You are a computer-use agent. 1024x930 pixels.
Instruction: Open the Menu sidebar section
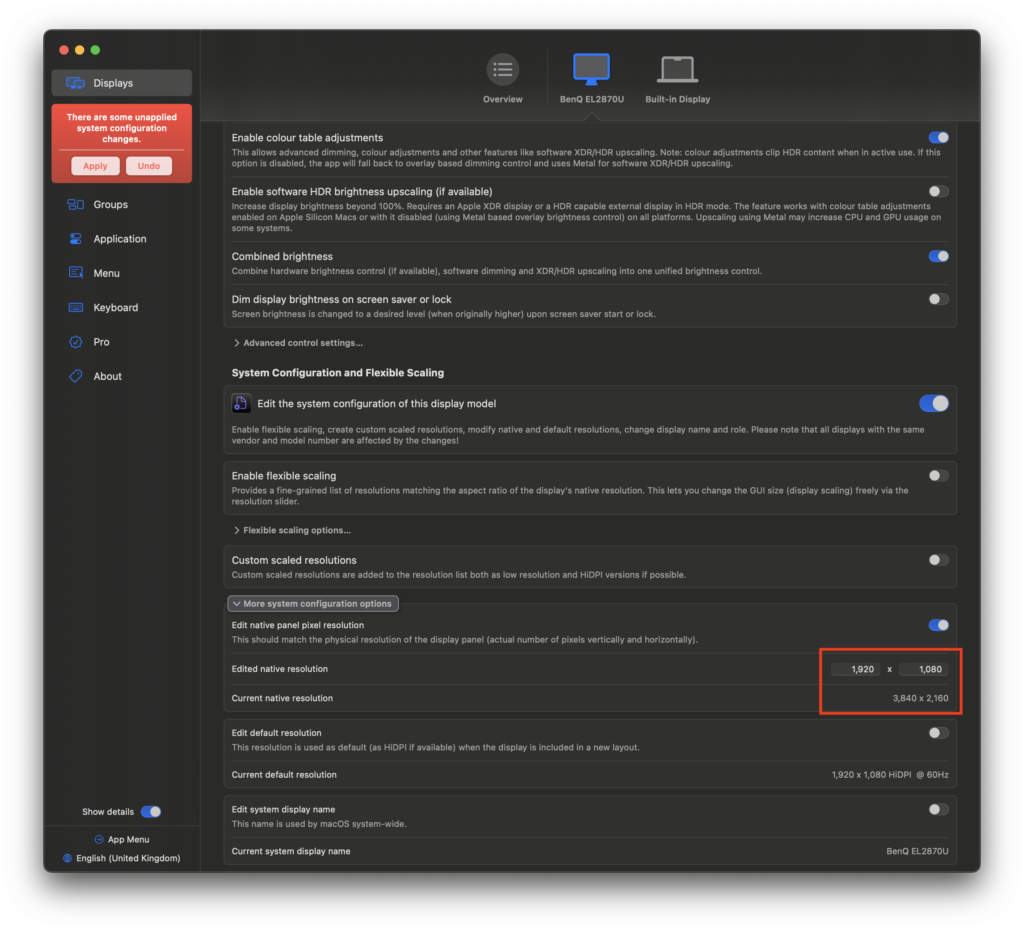(x=106, y=273)
